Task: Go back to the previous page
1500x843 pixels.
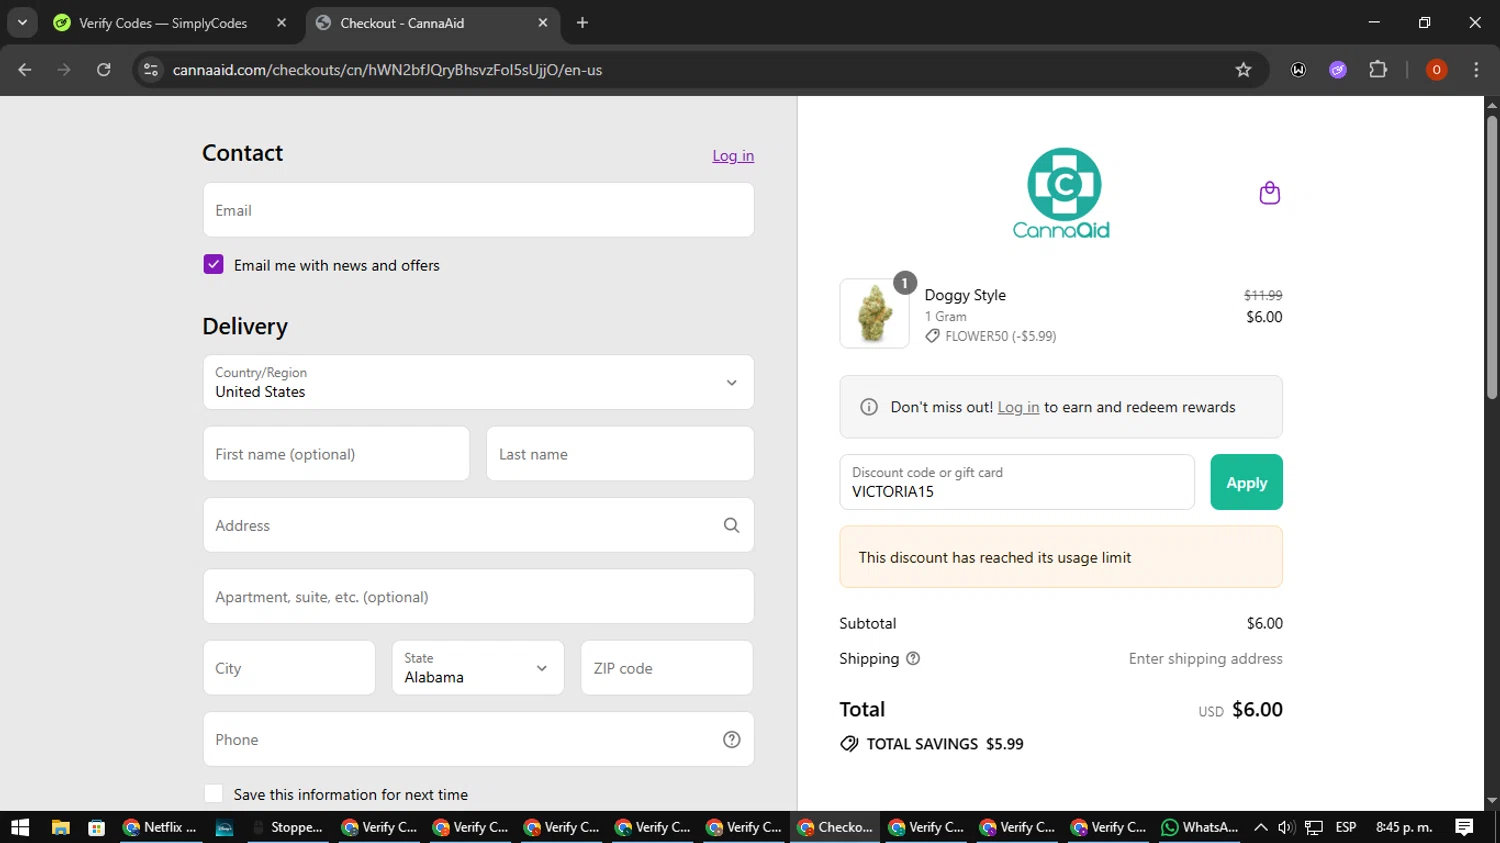Action: click(x=25, y=69)
